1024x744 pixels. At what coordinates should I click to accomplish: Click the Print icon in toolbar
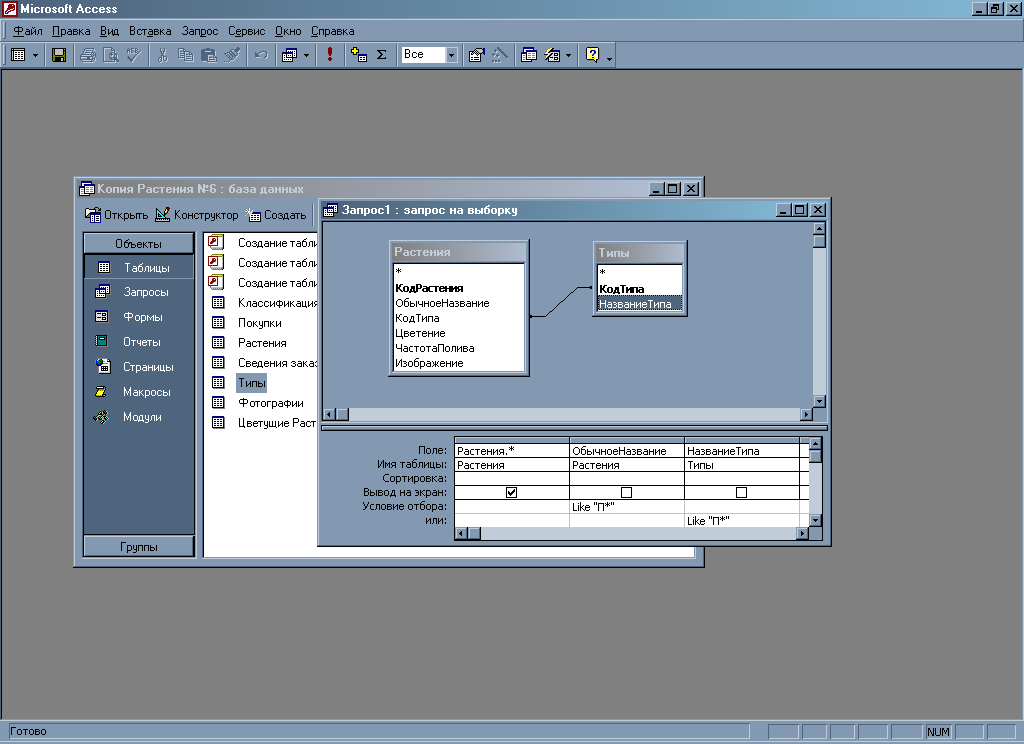click(88, 55)
